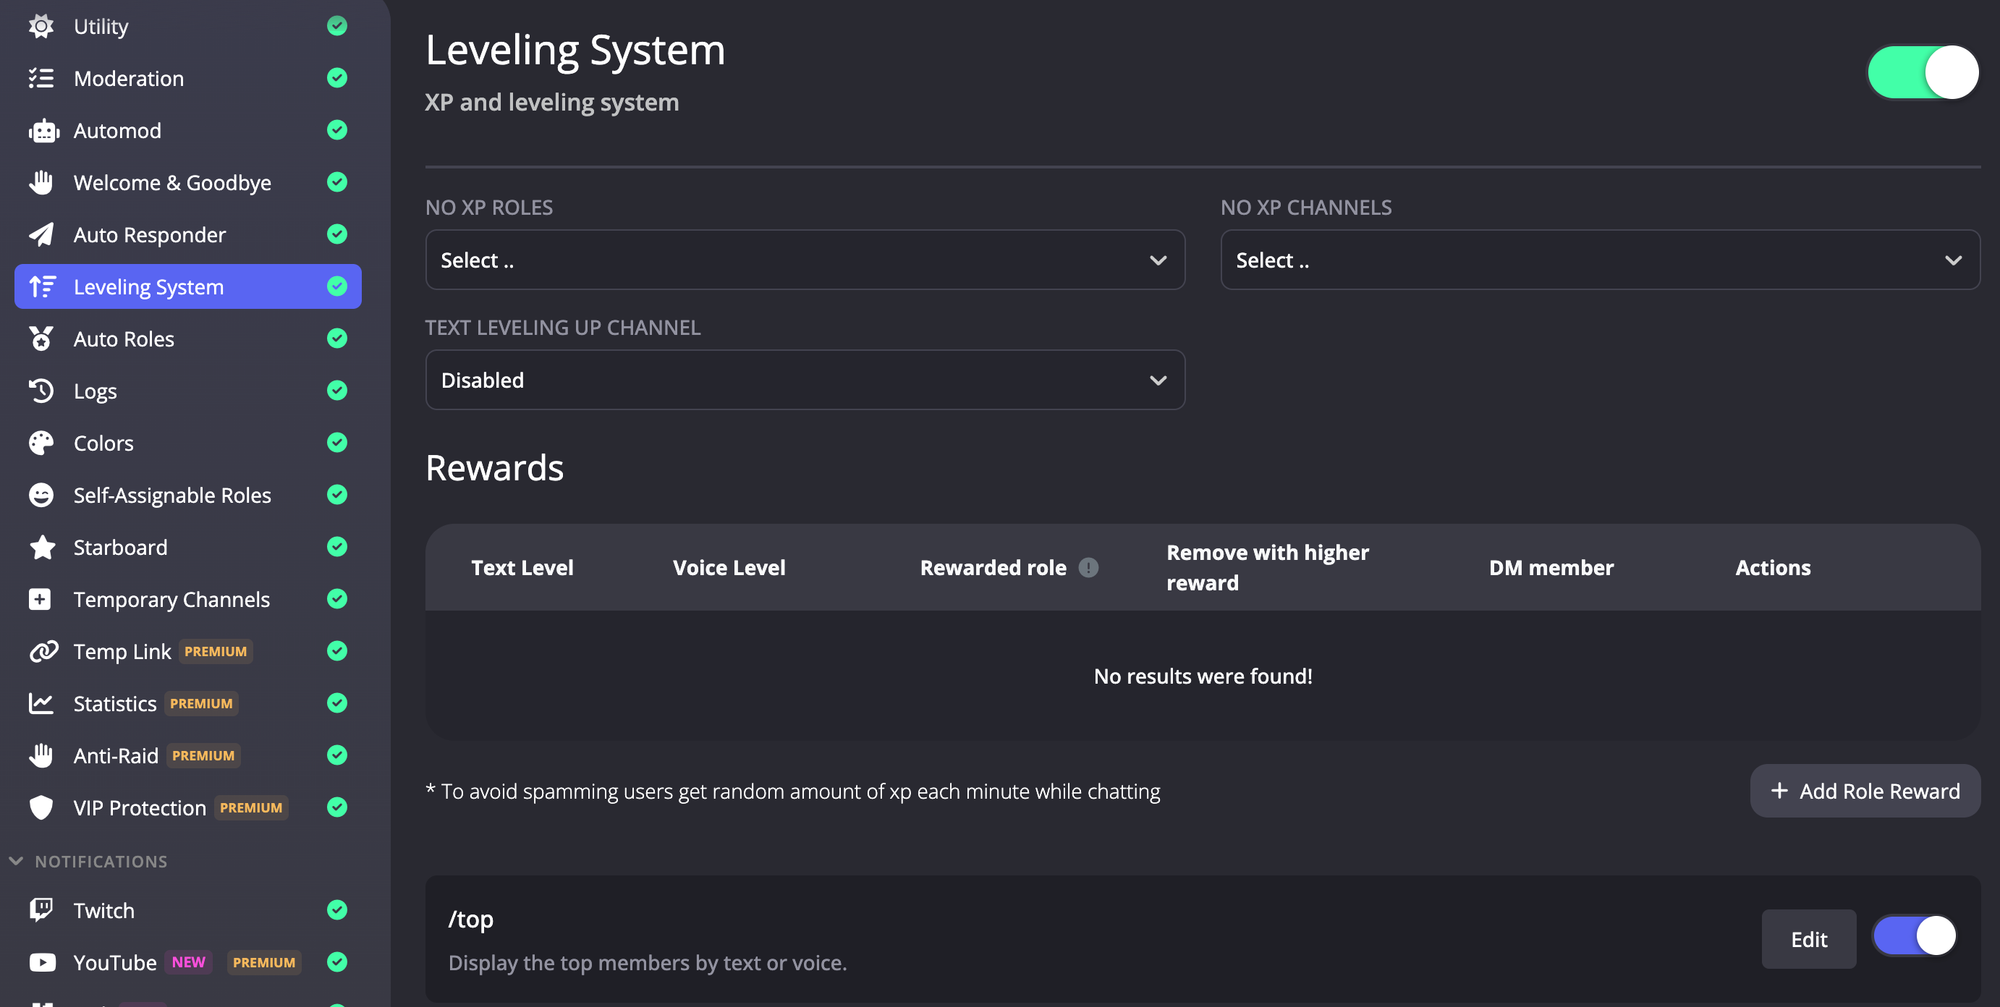Viewport: 2000px width, 1007px height.
Task: Click the green checkmark next to Auto Roles
Action: tap(337, 339)
